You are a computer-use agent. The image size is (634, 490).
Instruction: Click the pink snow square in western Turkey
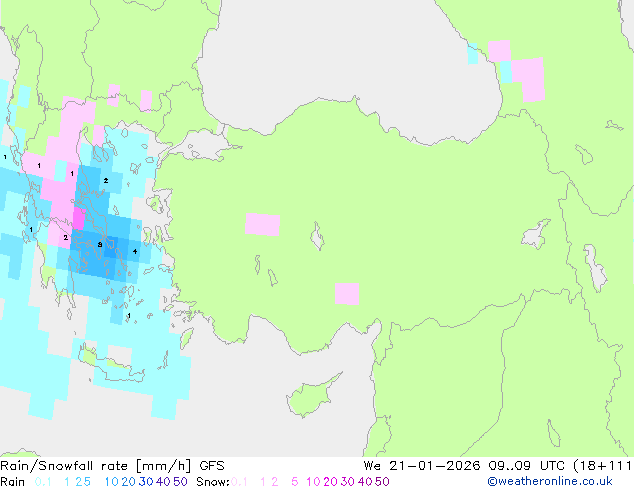tap(262, 224)
